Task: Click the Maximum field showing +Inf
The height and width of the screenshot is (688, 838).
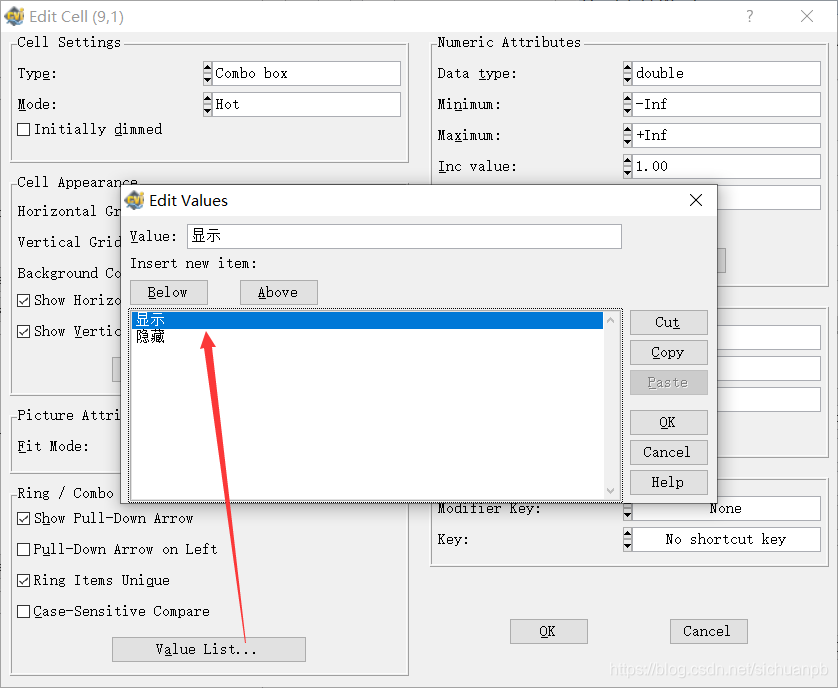Action: click(x=726, y=135)
